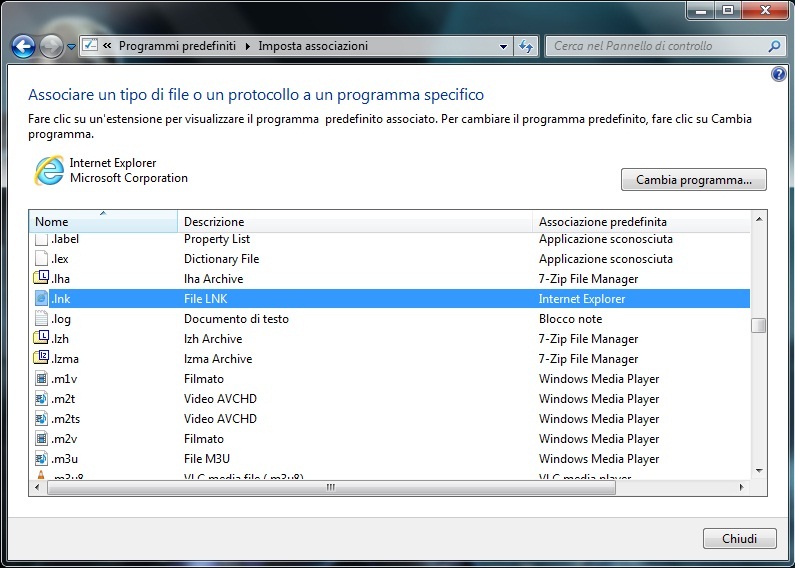Click the Internet Explorer logo icon

(x=49, y=170)
